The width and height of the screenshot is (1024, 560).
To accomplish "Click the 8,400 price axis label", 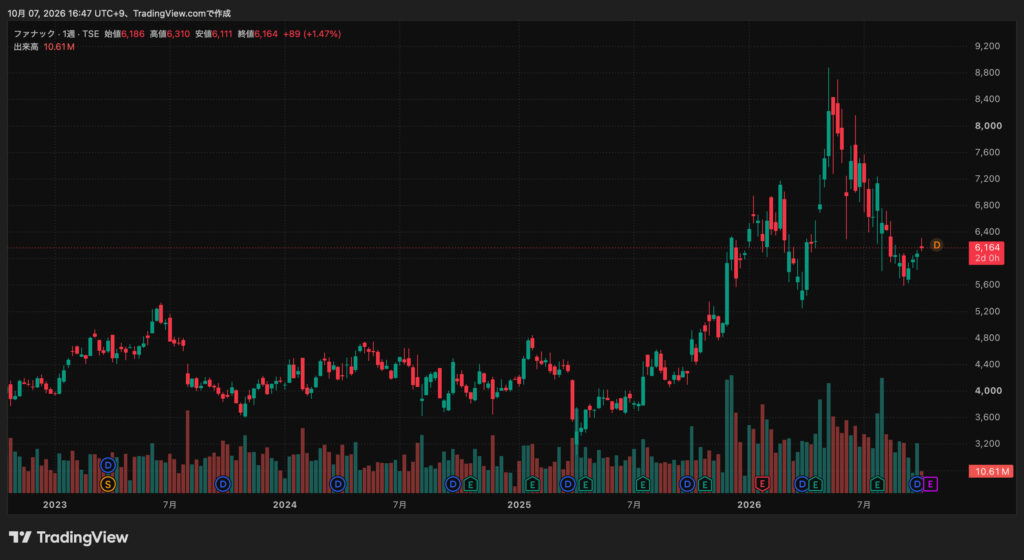I will 987,99.
